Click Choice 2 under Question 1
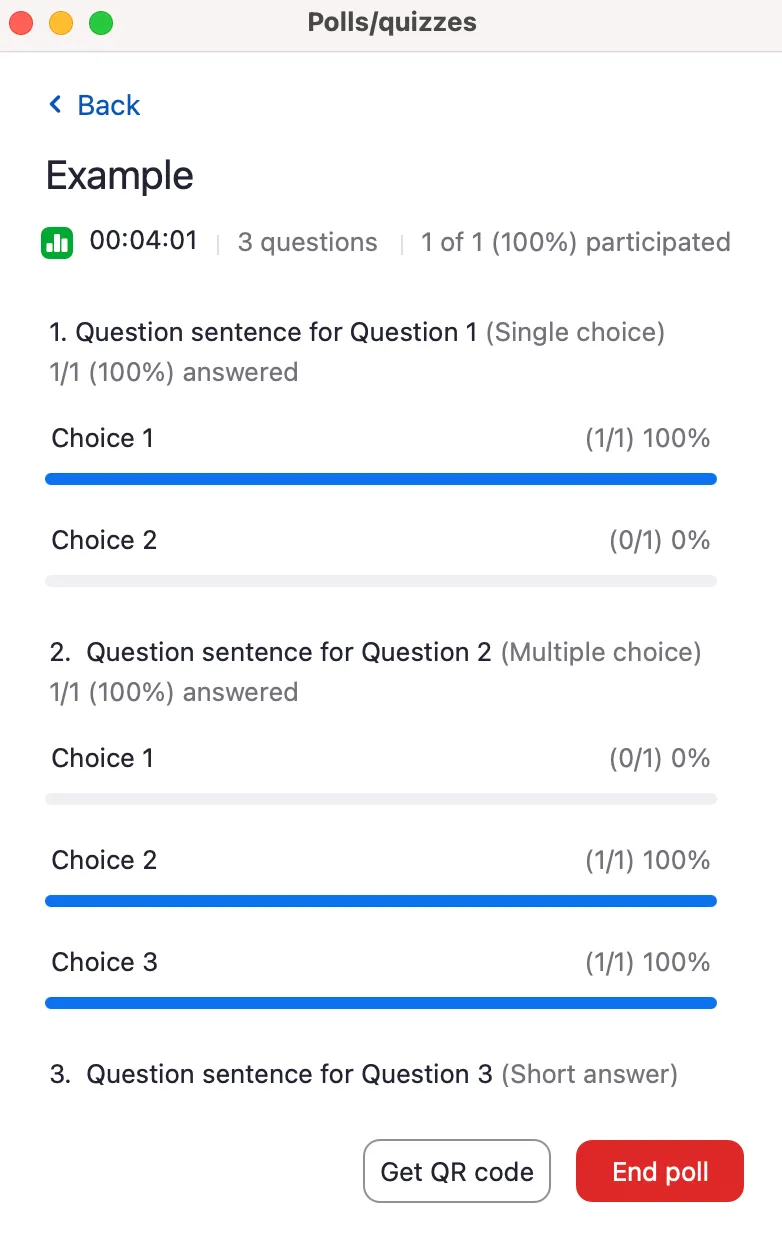The height and width of the screenshot is (1245, 782). tap(102, 540)
